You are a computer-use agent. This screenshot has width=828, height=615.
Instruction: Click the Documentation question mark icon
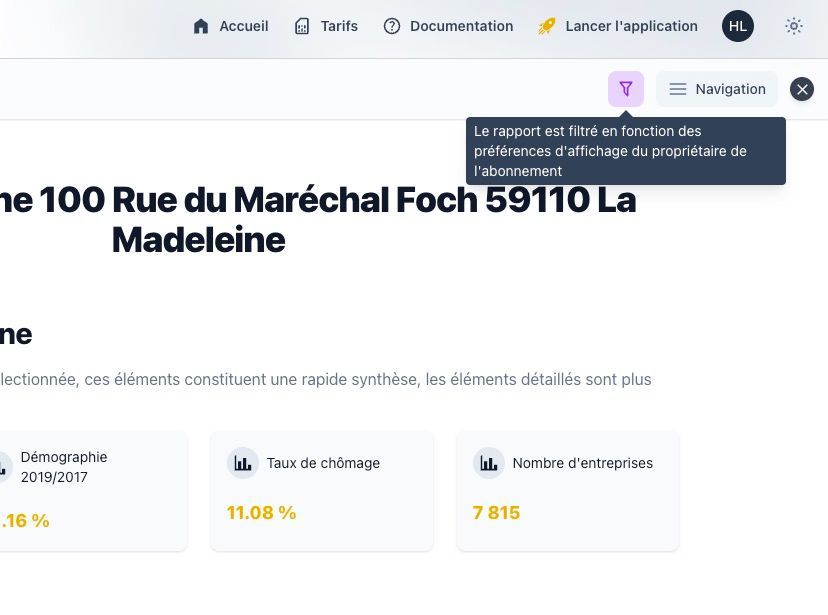(x=390, y=26)
